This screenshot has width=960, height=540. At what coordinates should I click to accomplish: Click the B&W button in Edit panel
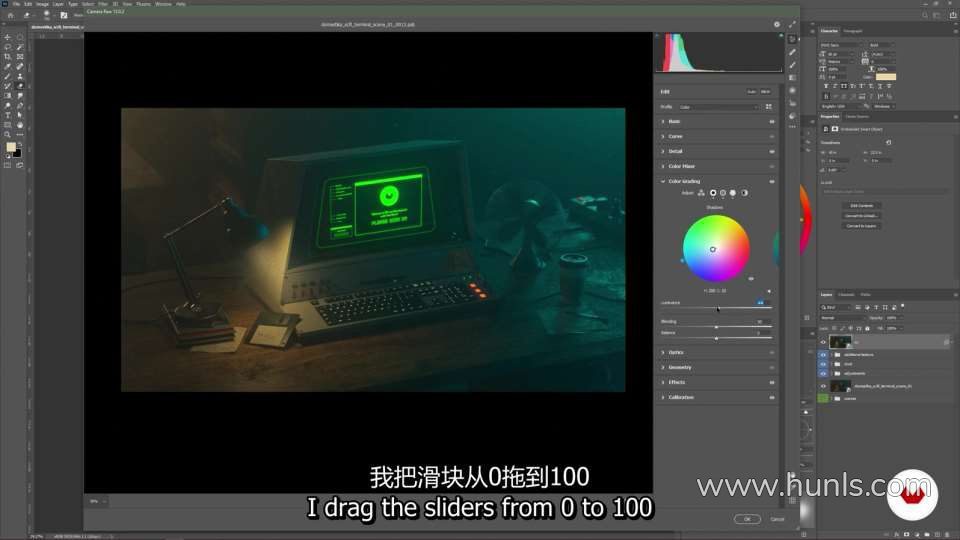765,92
